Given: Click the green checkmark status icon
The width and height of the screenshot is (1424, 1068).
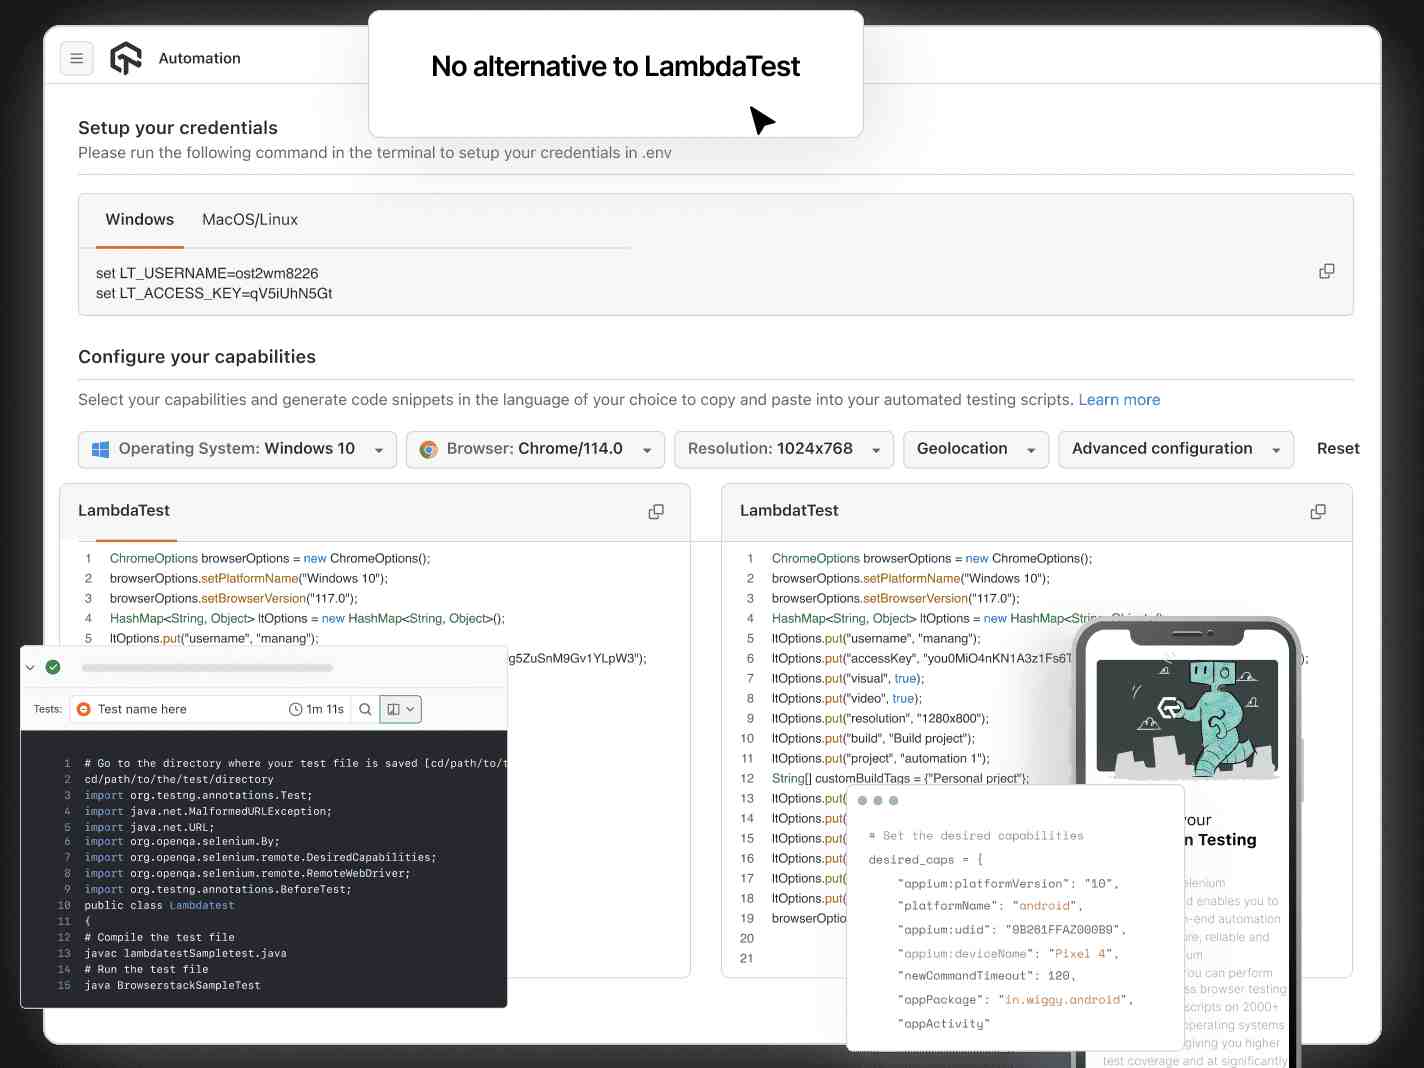Looking at the screenshot, I should [x=54, y=667].
